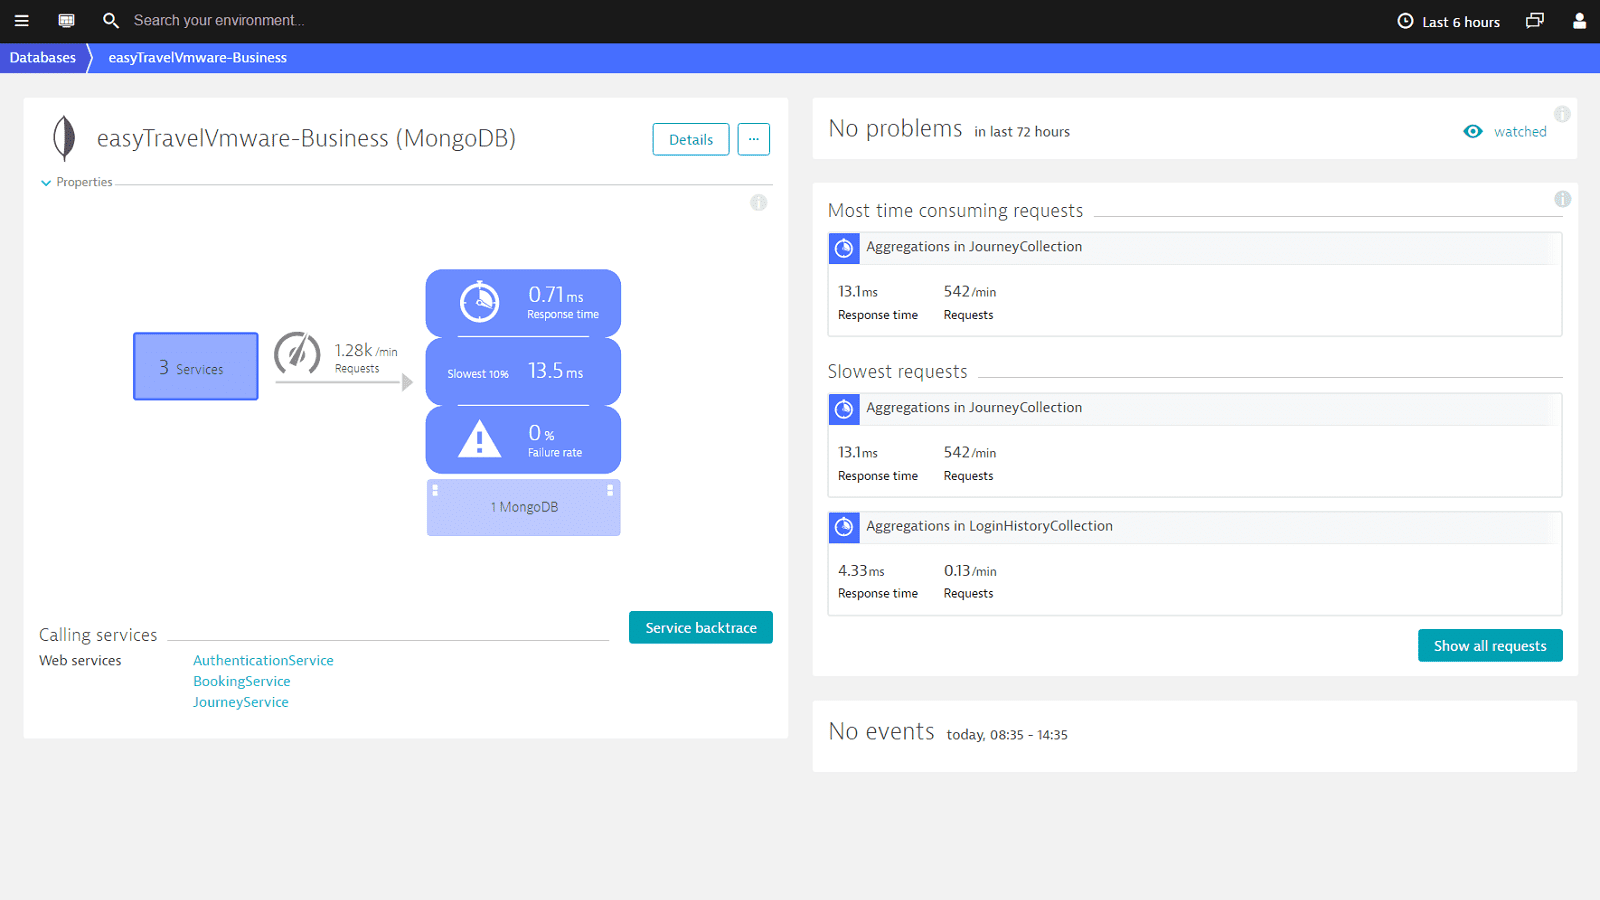The width and height of the screenshot is (1600, 900).
Task: Click the Failure rate warning triangle
Action: click(x=479, y=439)
